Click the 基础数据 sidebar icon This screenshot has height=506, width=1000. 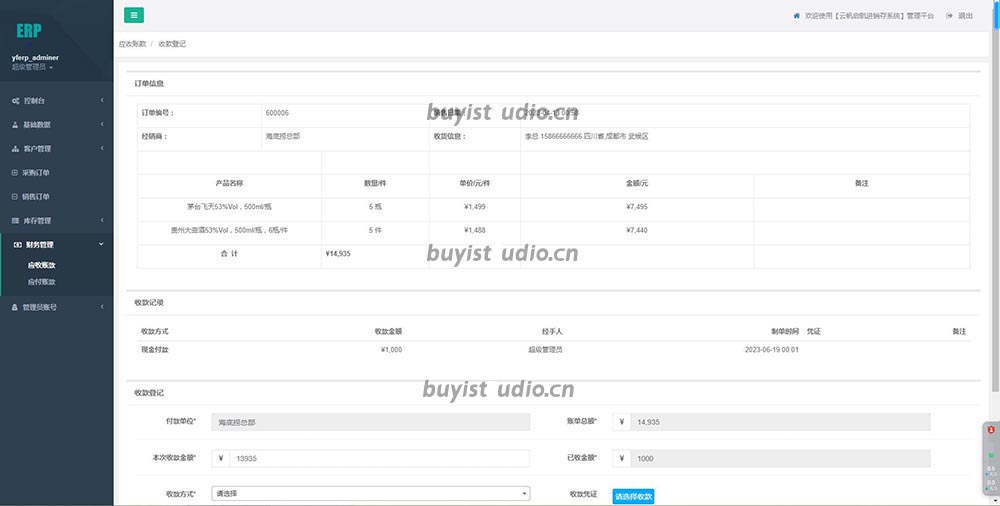point(16,125)
